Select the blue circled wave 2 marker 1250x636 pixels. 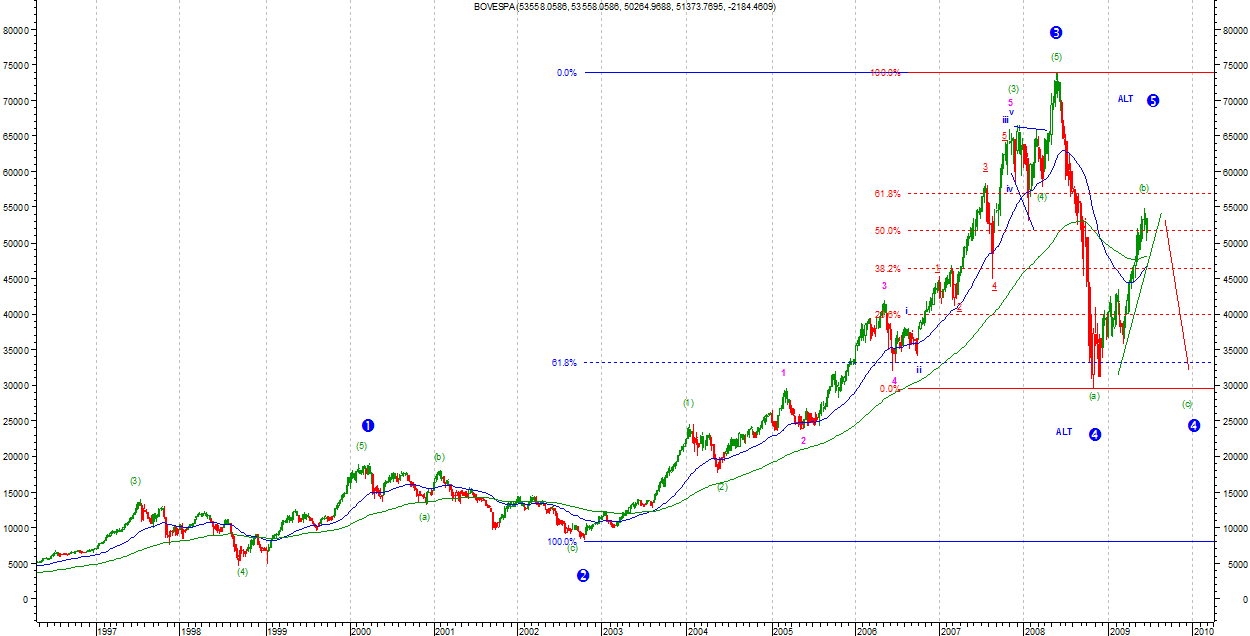(583, 575)
